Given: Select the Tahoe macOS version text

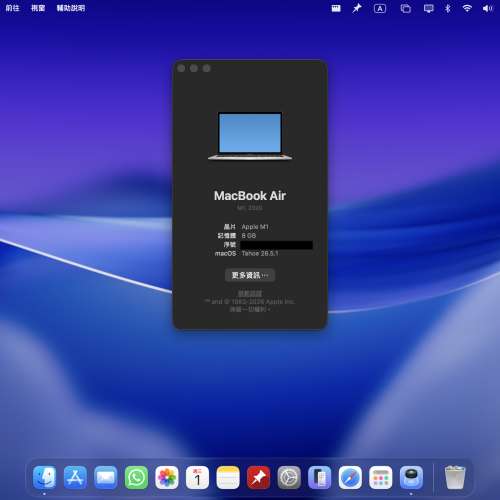Looking at the screenshot, I should point(260,254).
